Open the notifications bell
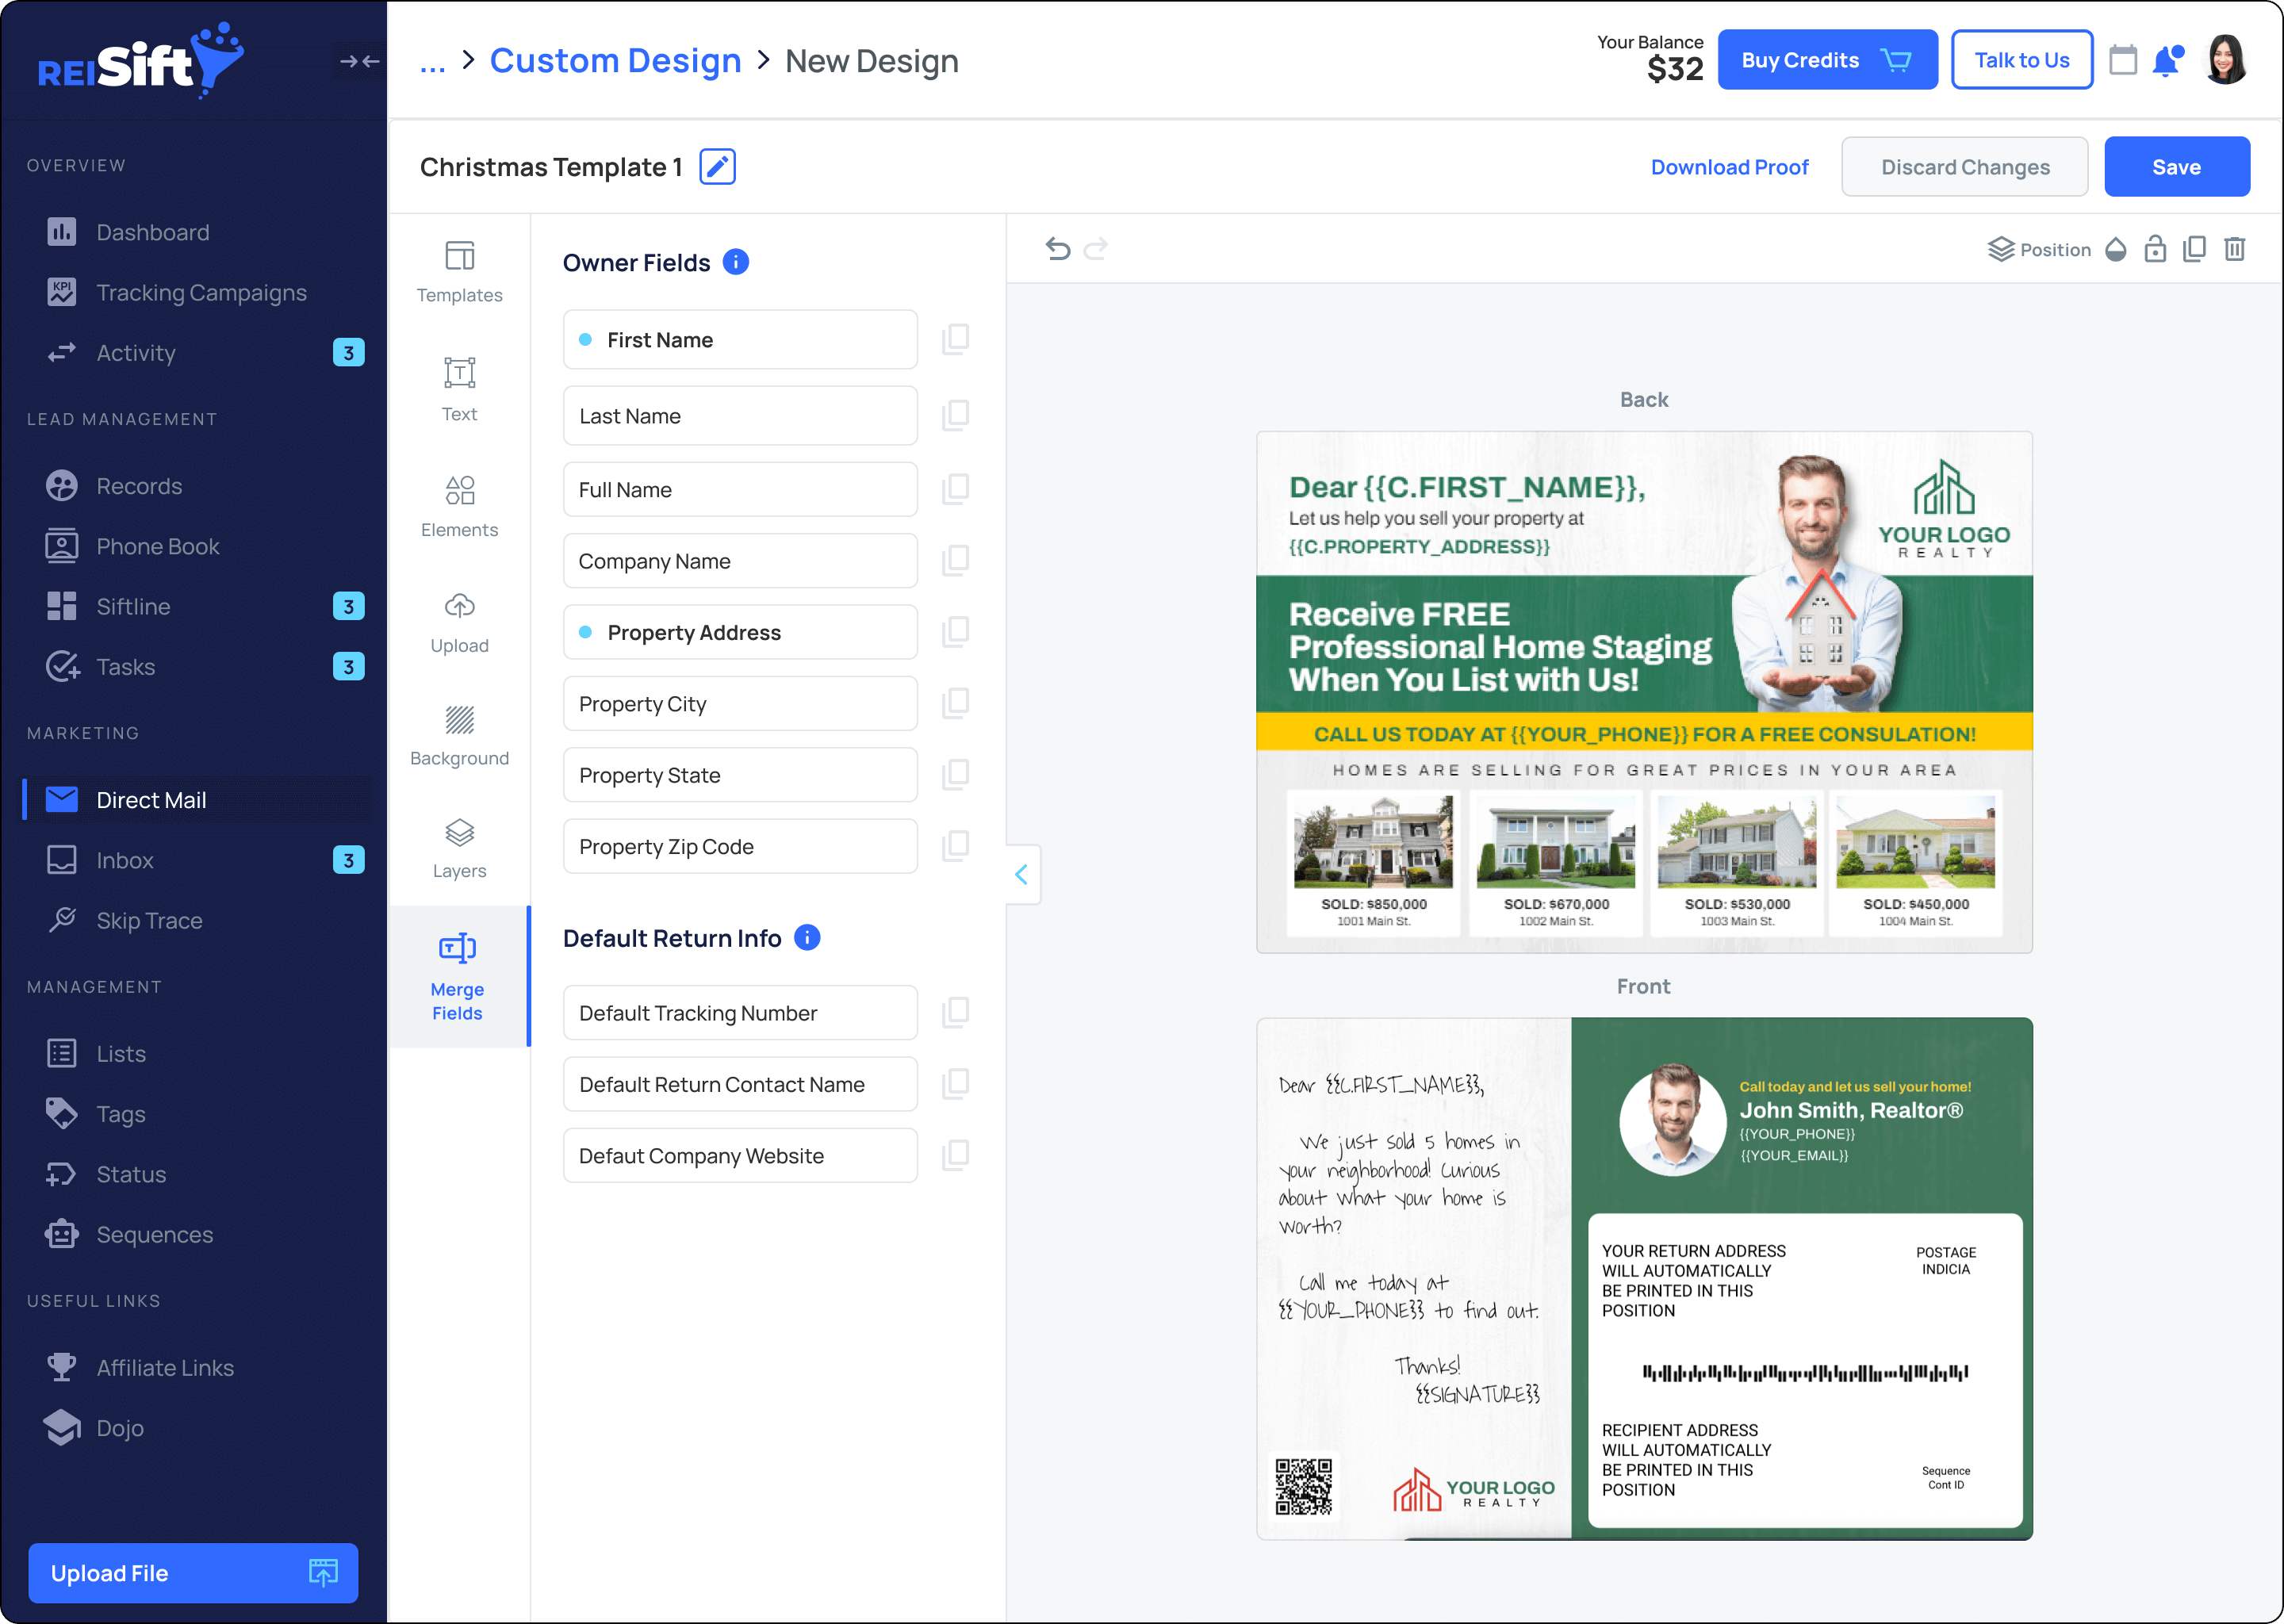Viewport: 2284px width, 1624px height. coord(2166,60)
